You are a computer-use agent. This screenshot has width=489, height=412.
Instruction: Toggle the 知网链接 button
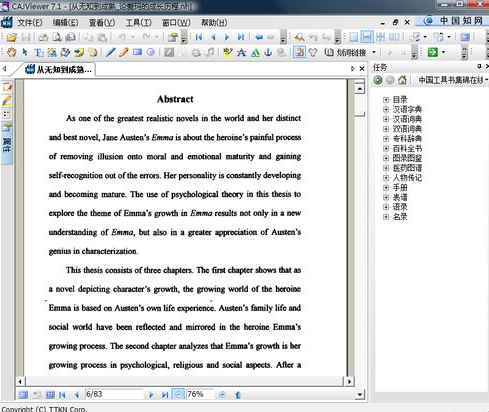click(x=346, y=53)
